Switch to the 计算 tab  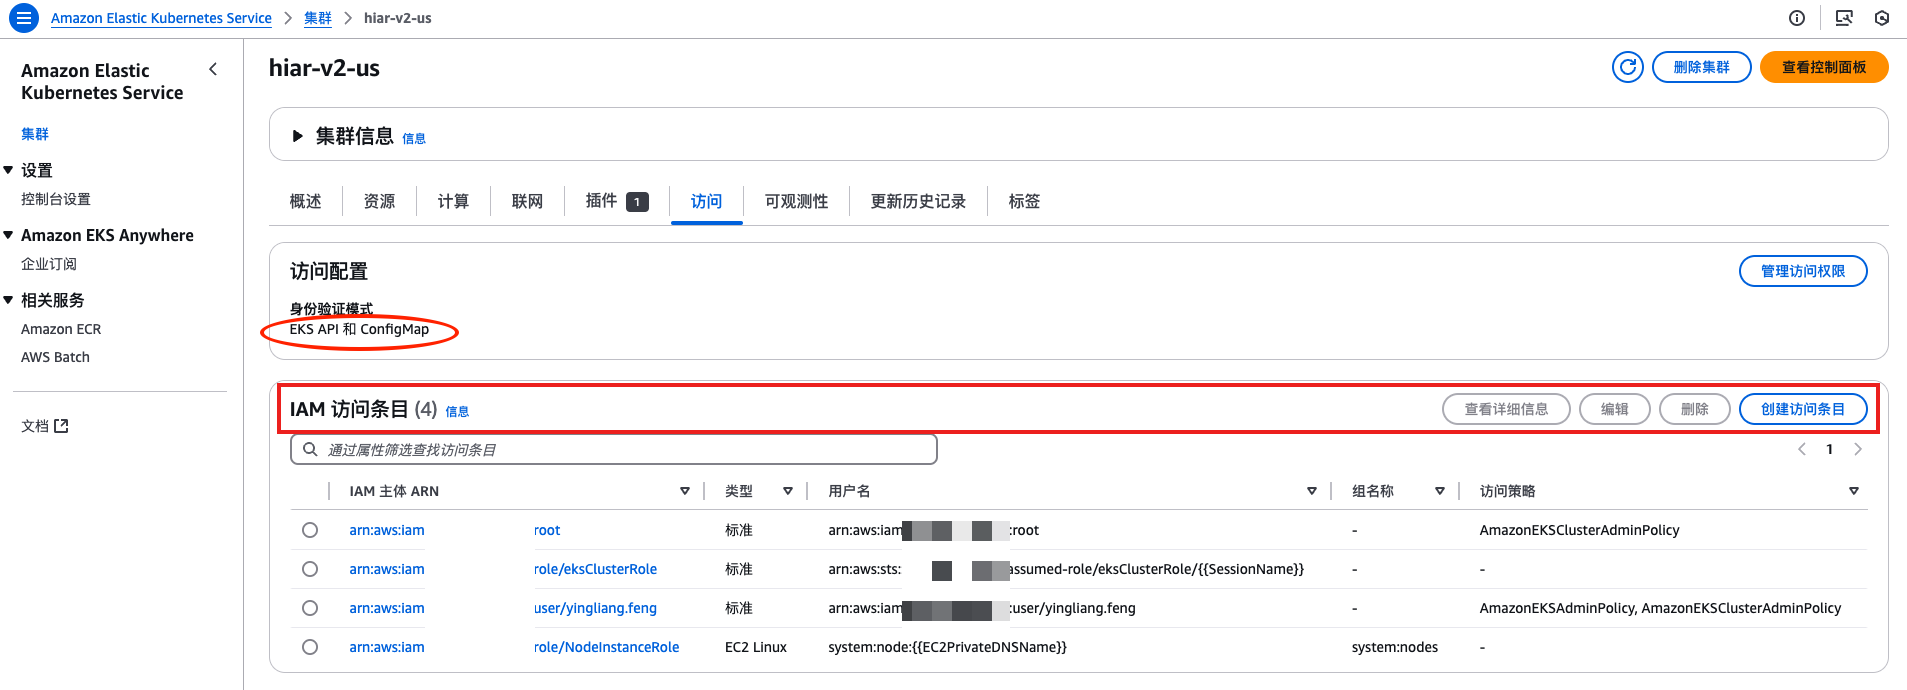pos(453,201)
